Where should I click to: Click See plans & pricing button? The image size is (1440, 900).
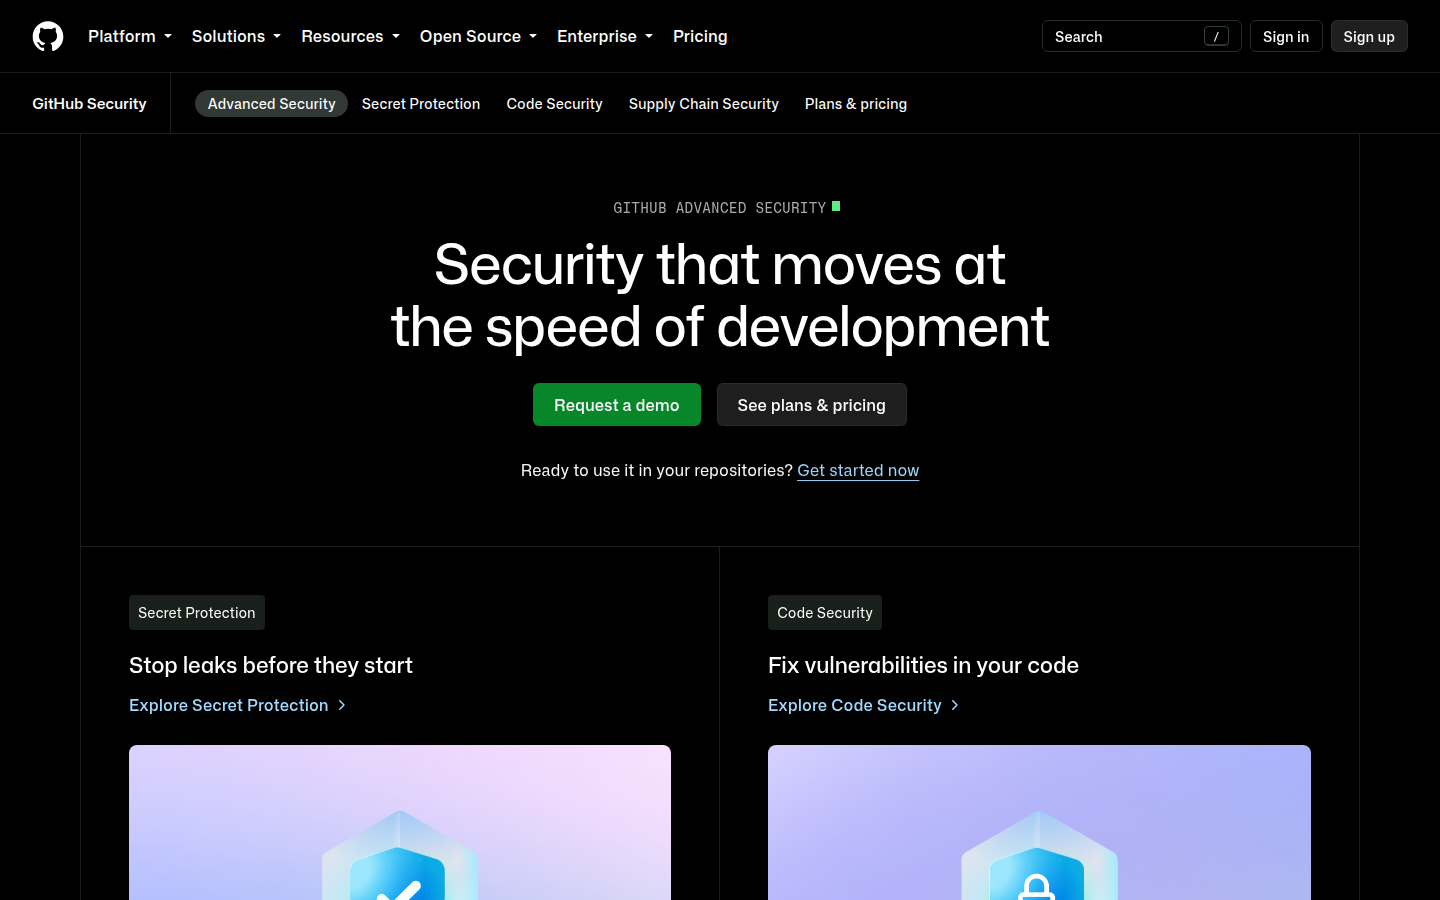(x=812, y=405)
